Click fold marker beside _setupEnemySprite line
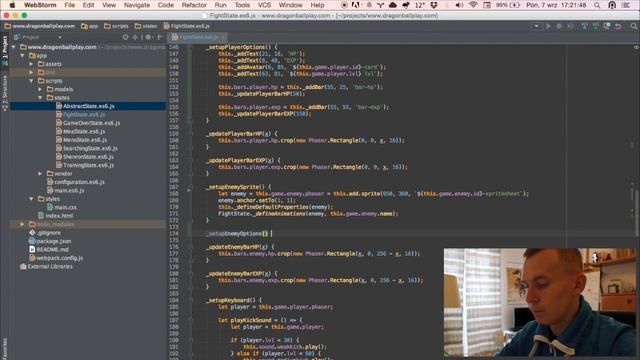 tap(190, 187)
